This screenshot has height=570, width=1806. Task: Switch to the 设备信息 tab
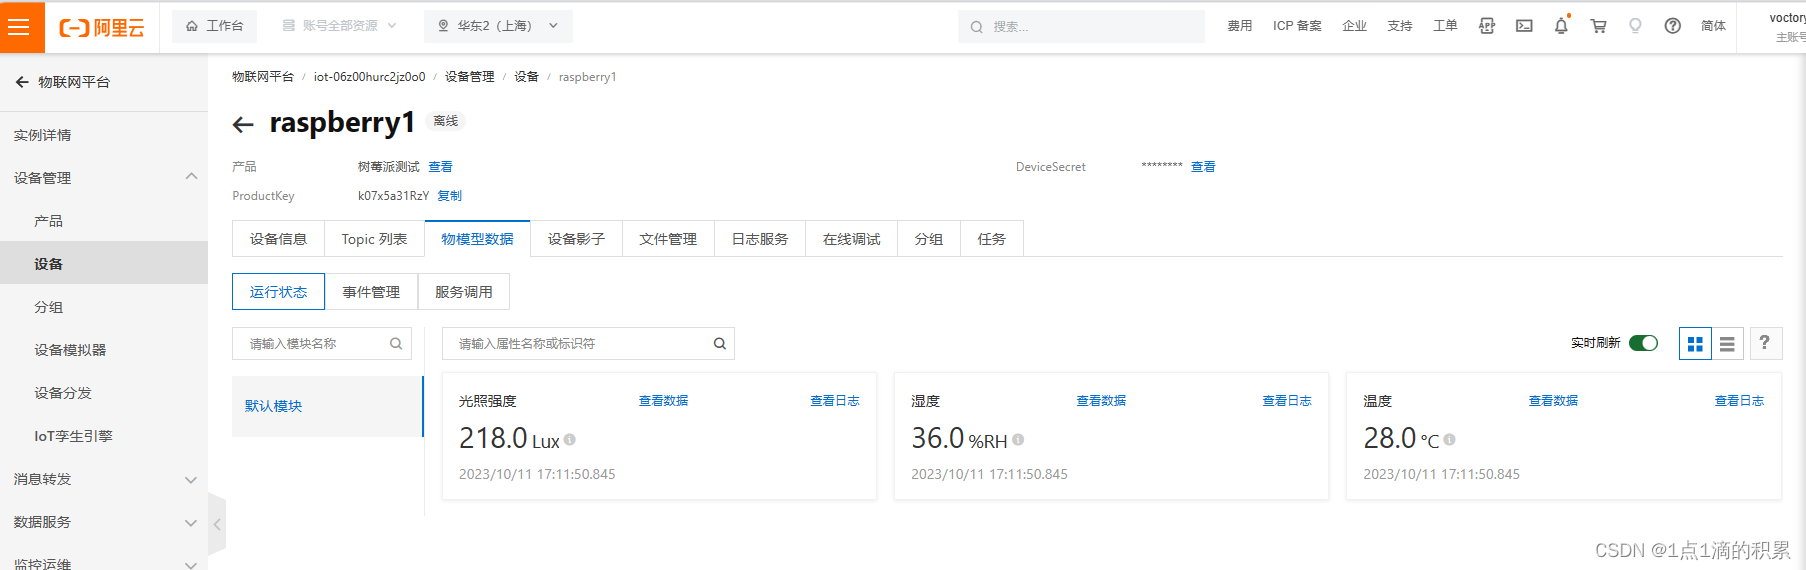(278, 239)
